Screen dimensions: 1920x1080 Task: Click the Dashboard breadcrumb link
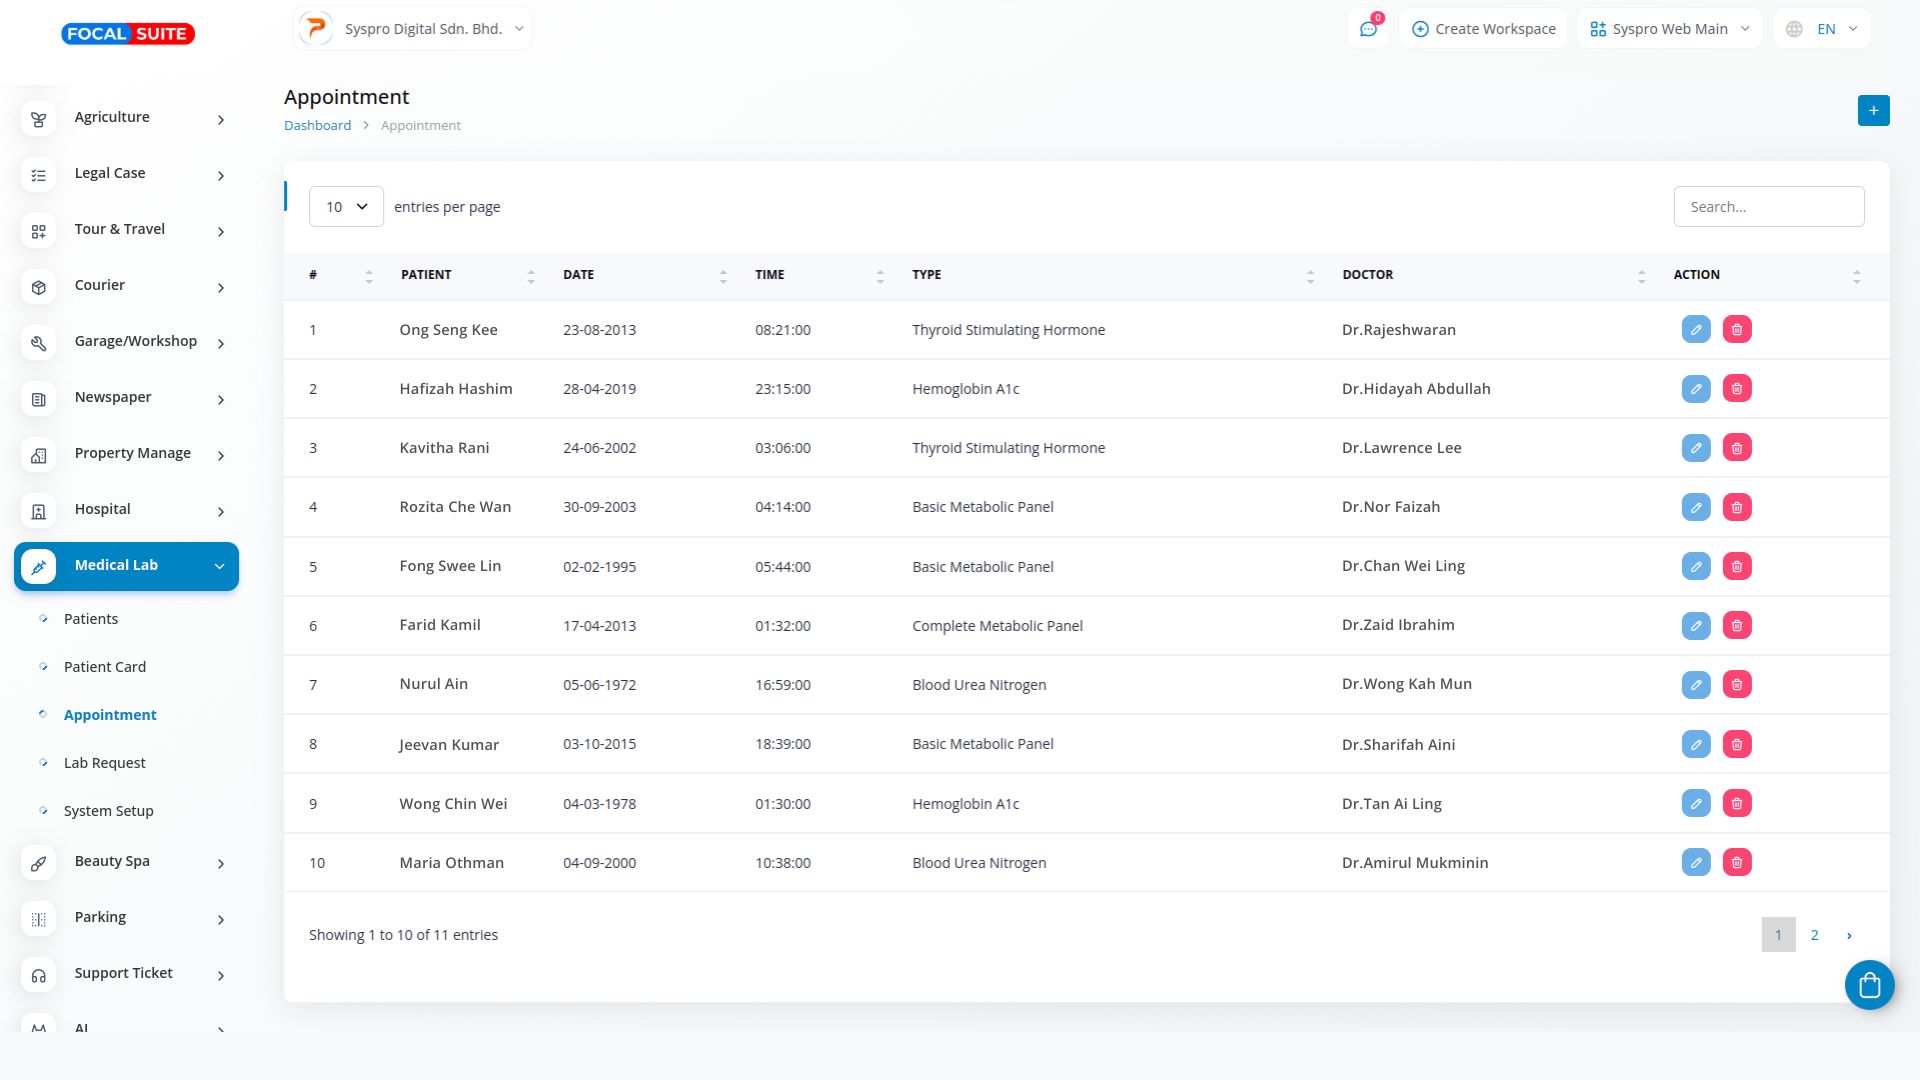tap(317, 125)
